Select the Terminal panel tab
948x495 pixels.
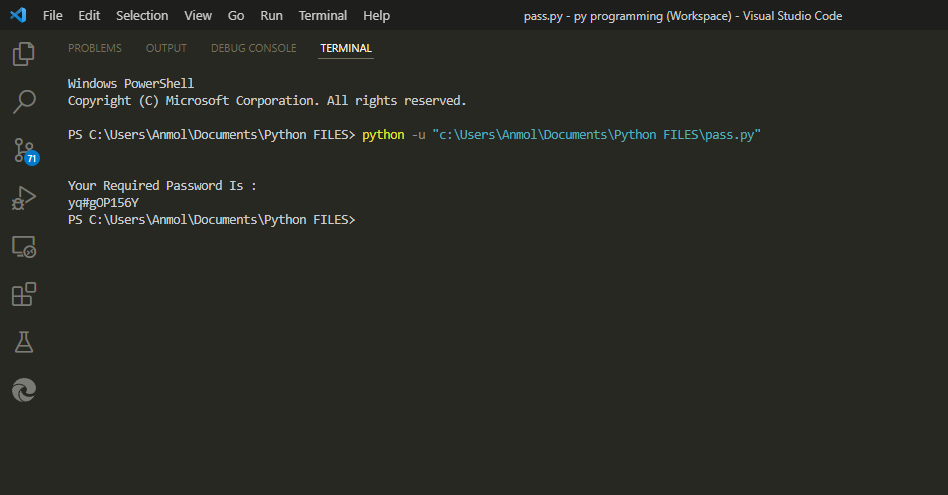(x=346, y=48)
